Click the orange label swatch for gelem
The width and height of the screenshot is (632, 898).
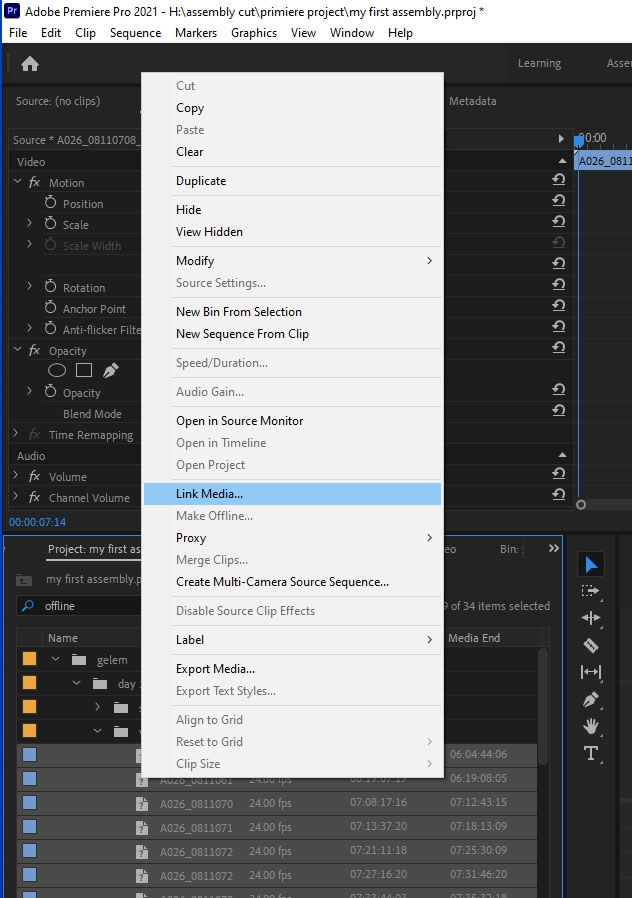click(x=29, y=660)
